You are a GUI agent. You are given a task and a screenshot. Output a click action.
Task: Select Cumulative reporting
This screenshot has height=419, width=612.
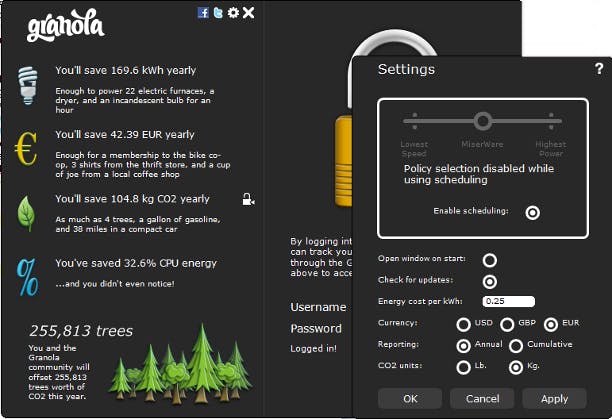pyautogui.click(x=516, y=346)
